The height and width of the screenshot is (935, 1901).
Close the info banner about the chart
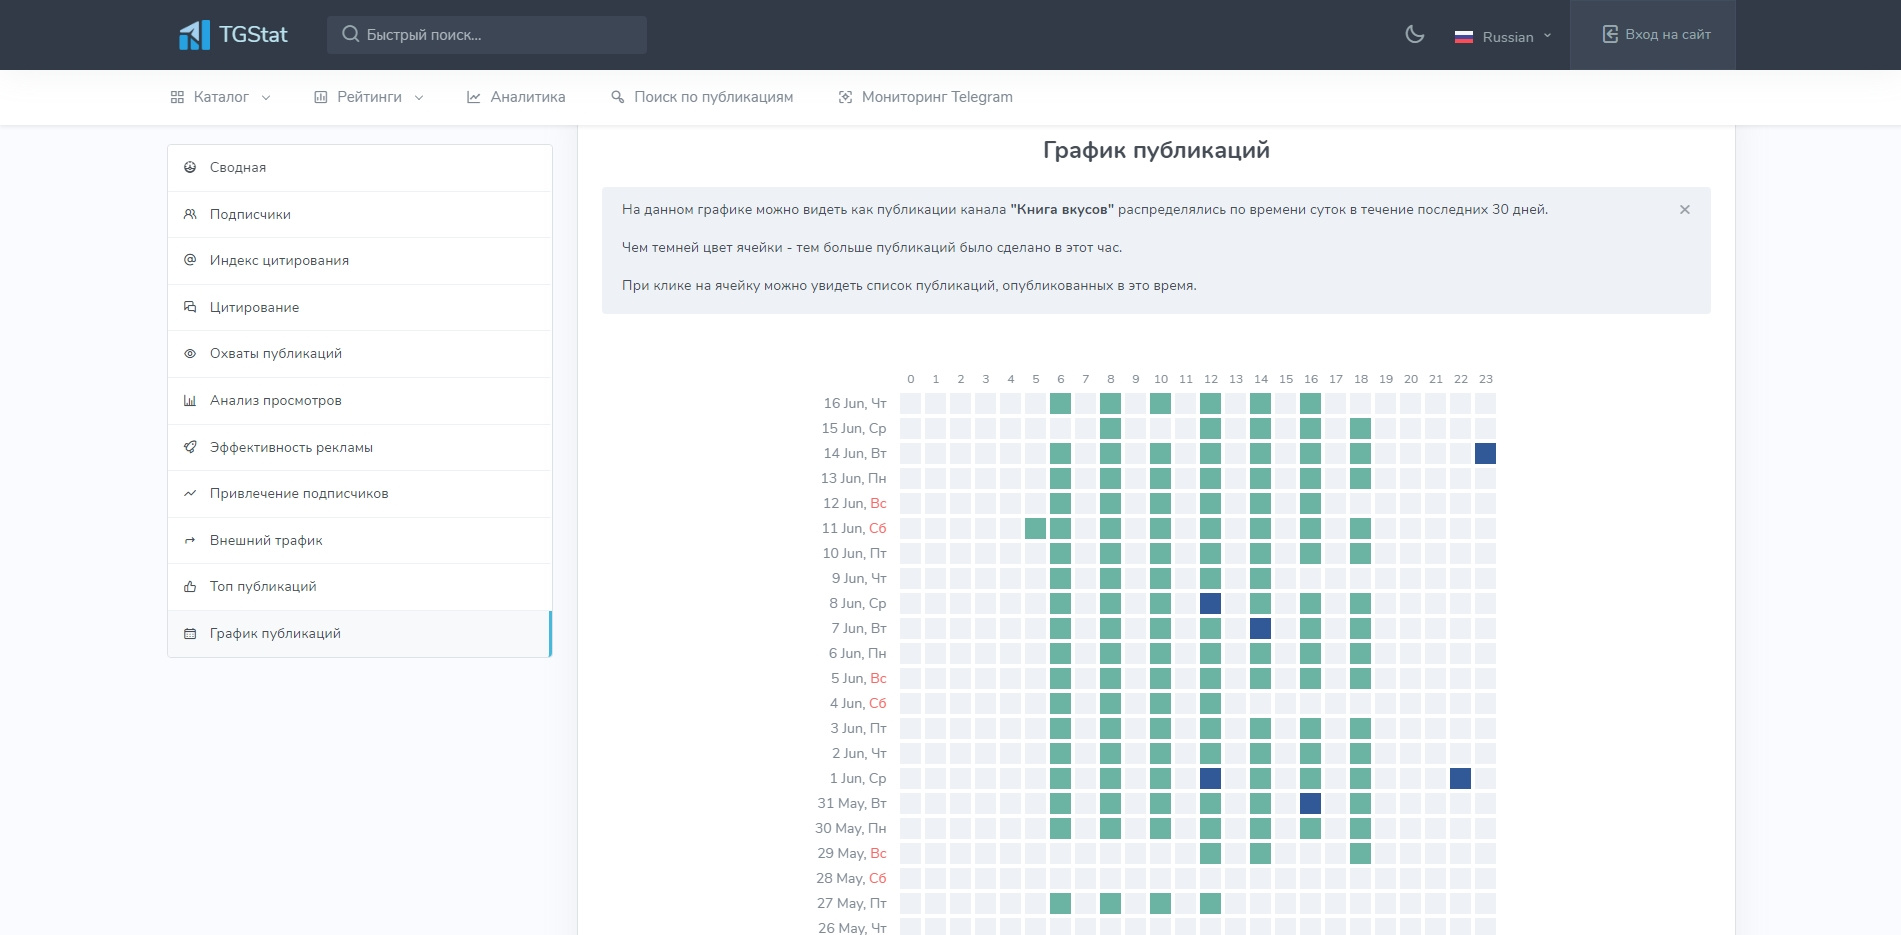pyautogui.click(x=1685, y=210)
